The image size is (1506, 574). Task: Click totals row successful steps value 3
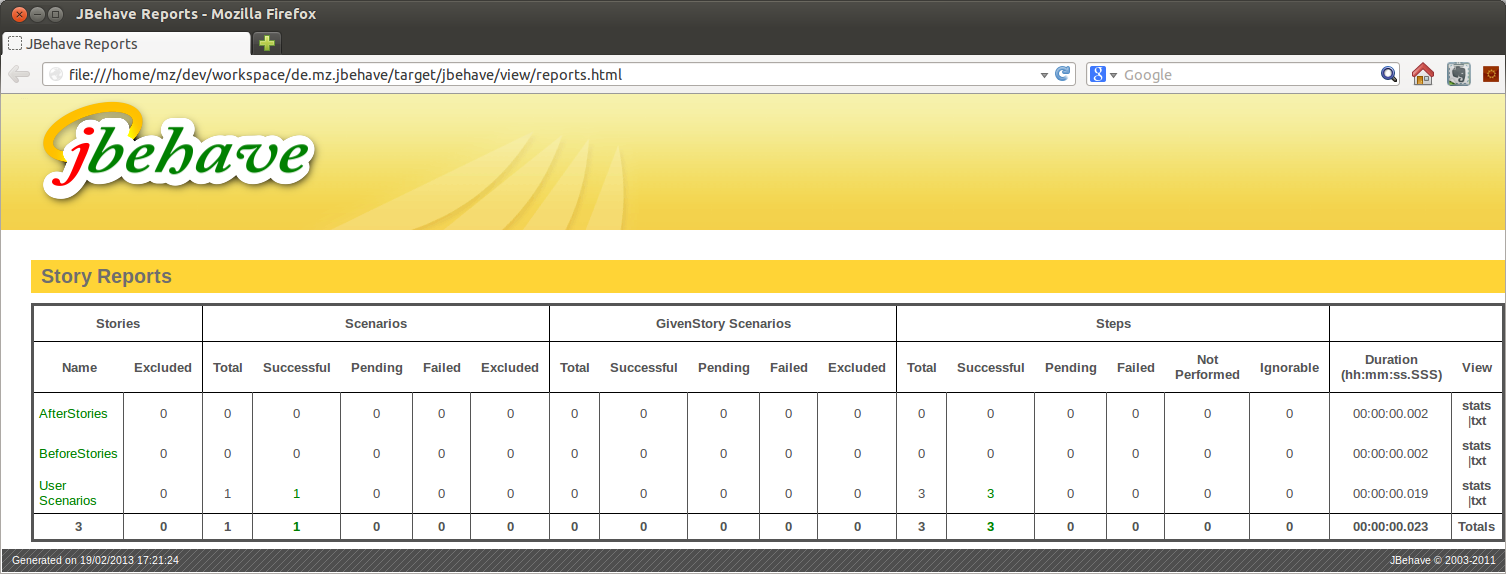point(990,526)
